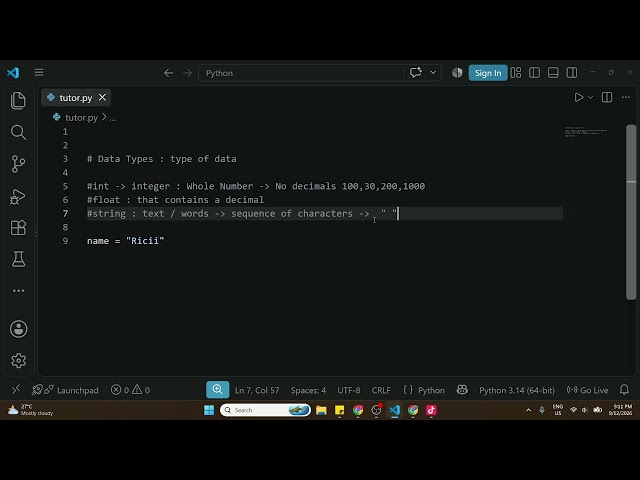This screenshot has width=640, height=480.
Task: Toggle the bottom panel
Action: [553, 73]
